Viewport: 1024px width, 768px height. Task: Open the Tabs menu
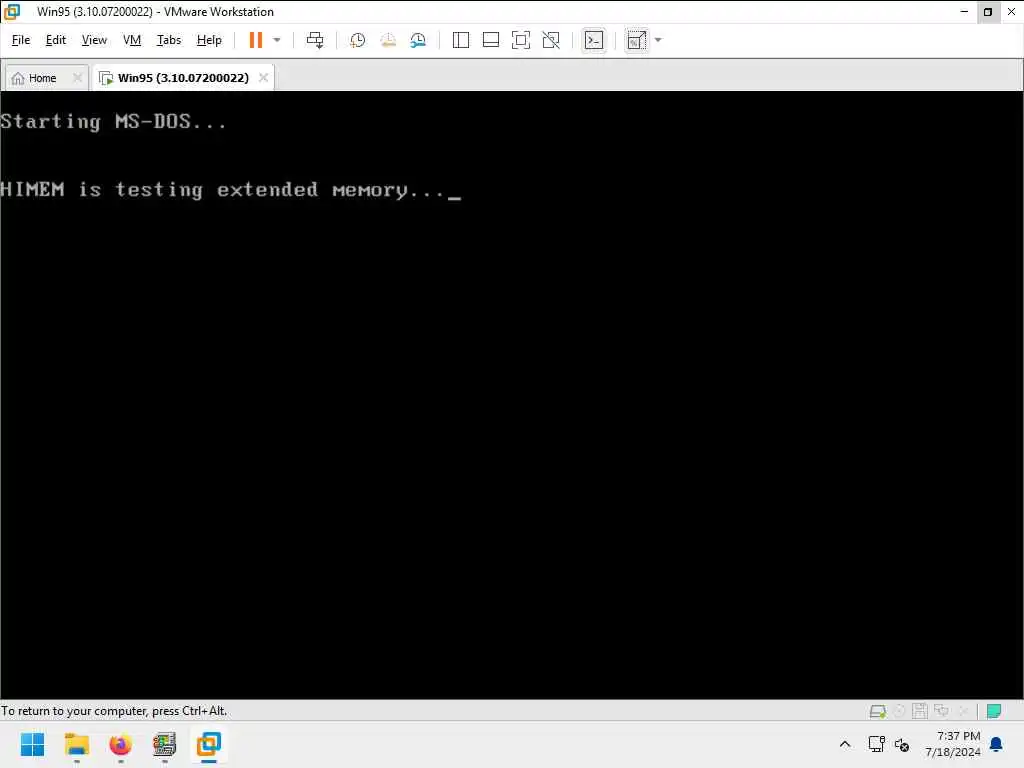click(168, 40)
